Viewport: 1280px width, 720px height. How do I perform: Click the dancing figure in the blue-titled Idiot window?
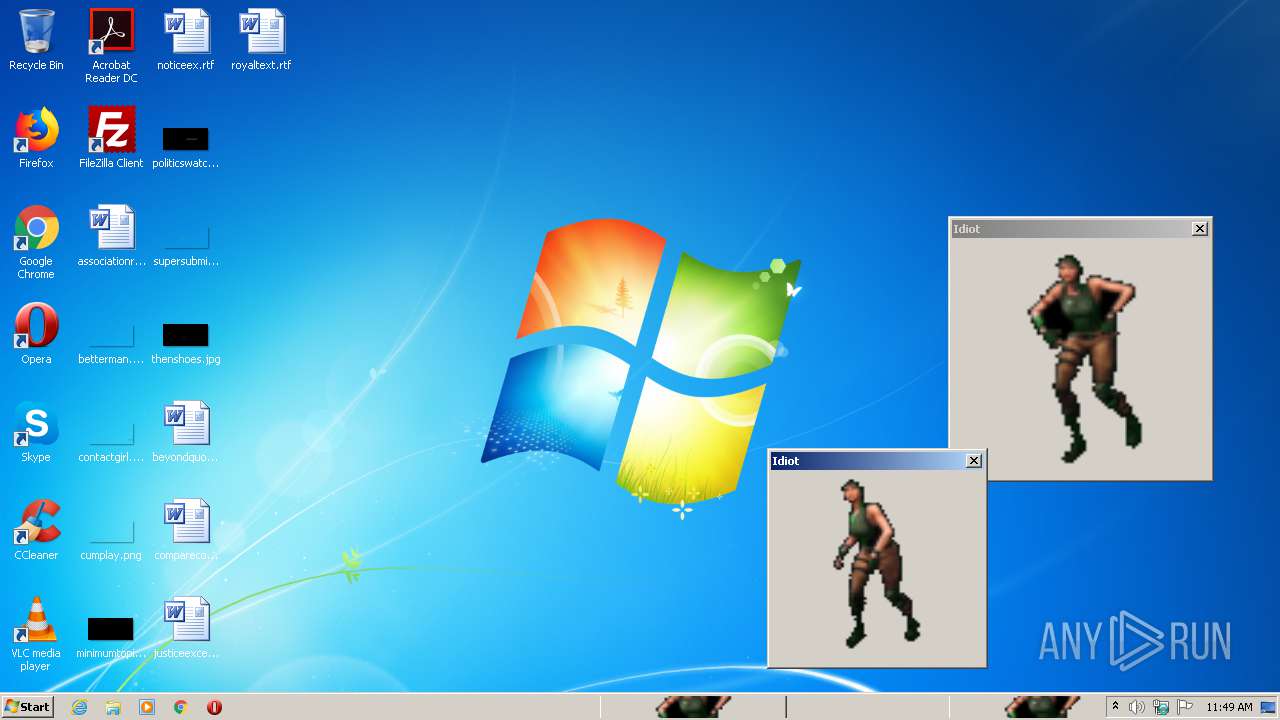(875, 563)
